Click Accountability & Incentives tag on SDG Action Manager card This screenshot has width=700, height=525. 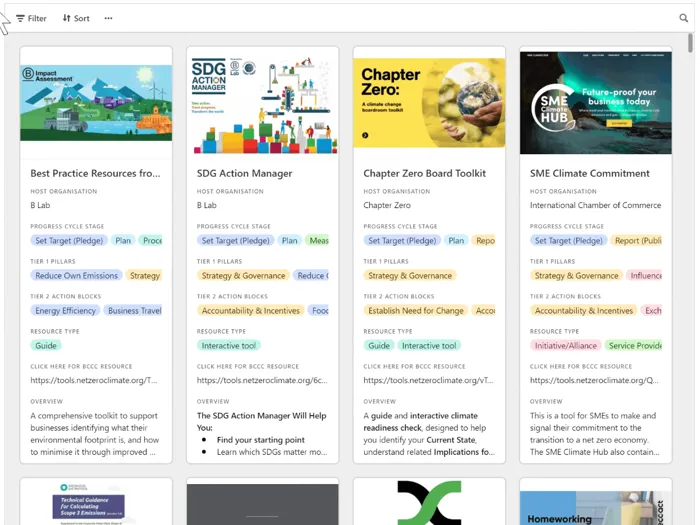250,311
